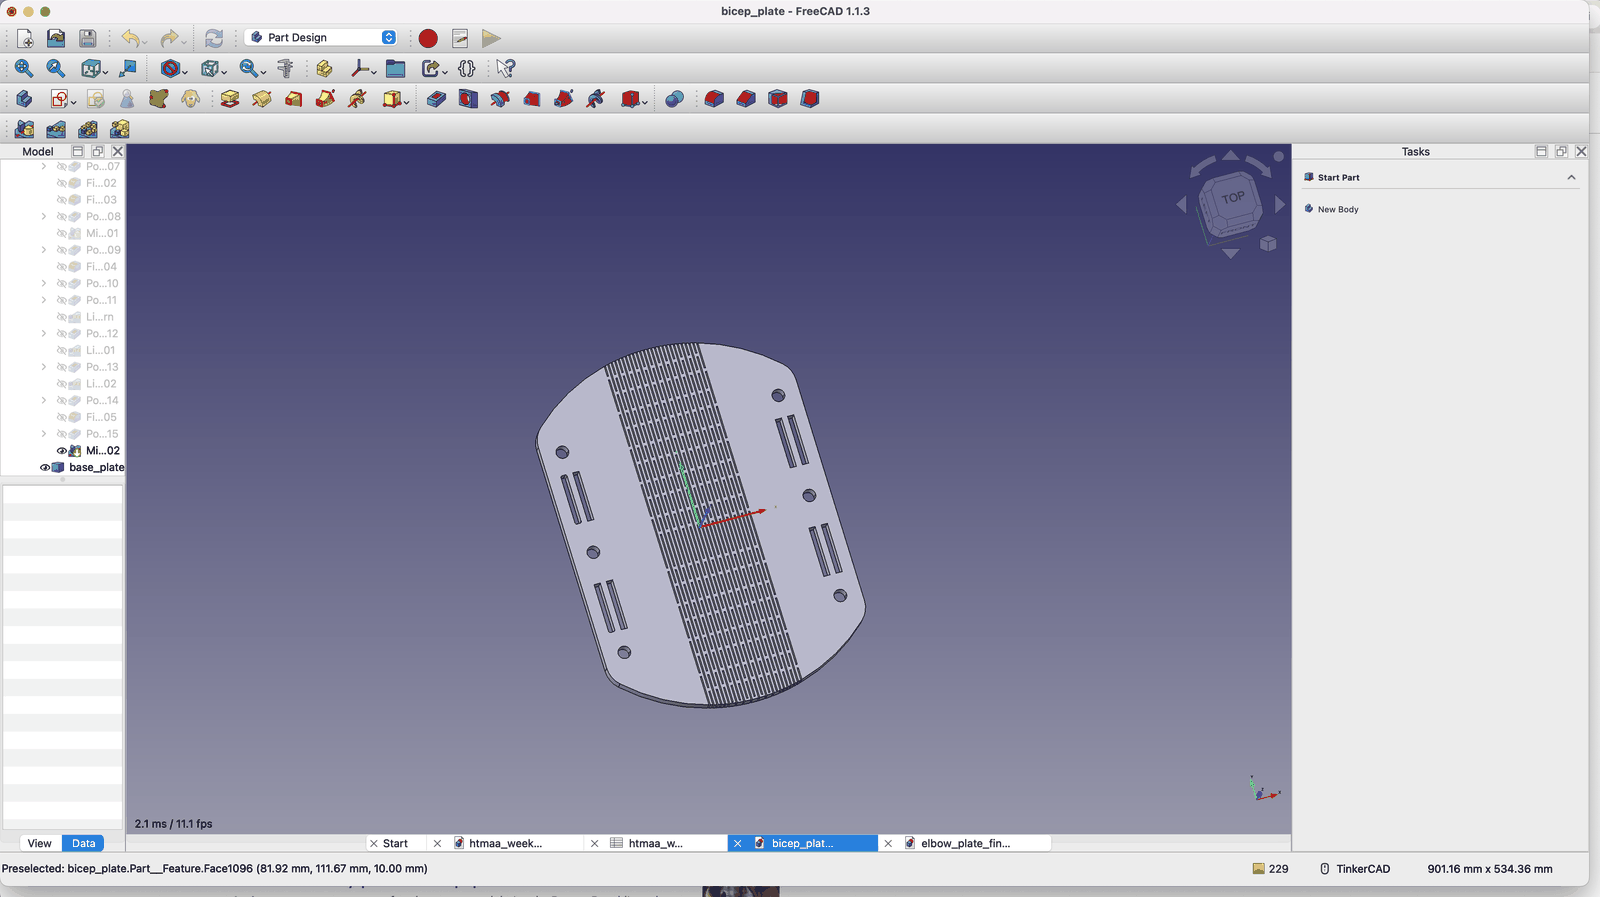Save the document with the floppy icon
1600x897 pixels.
click(x=88, y=38)
